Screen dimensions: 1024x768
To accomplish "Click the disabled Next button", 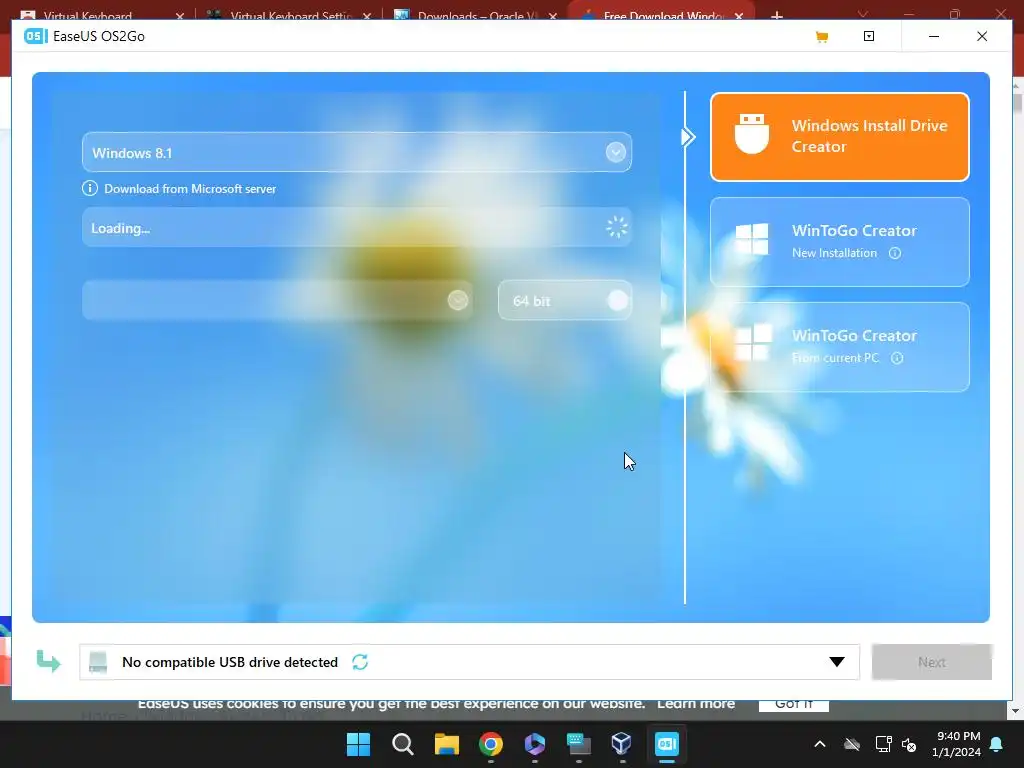I will click(931, 662).
